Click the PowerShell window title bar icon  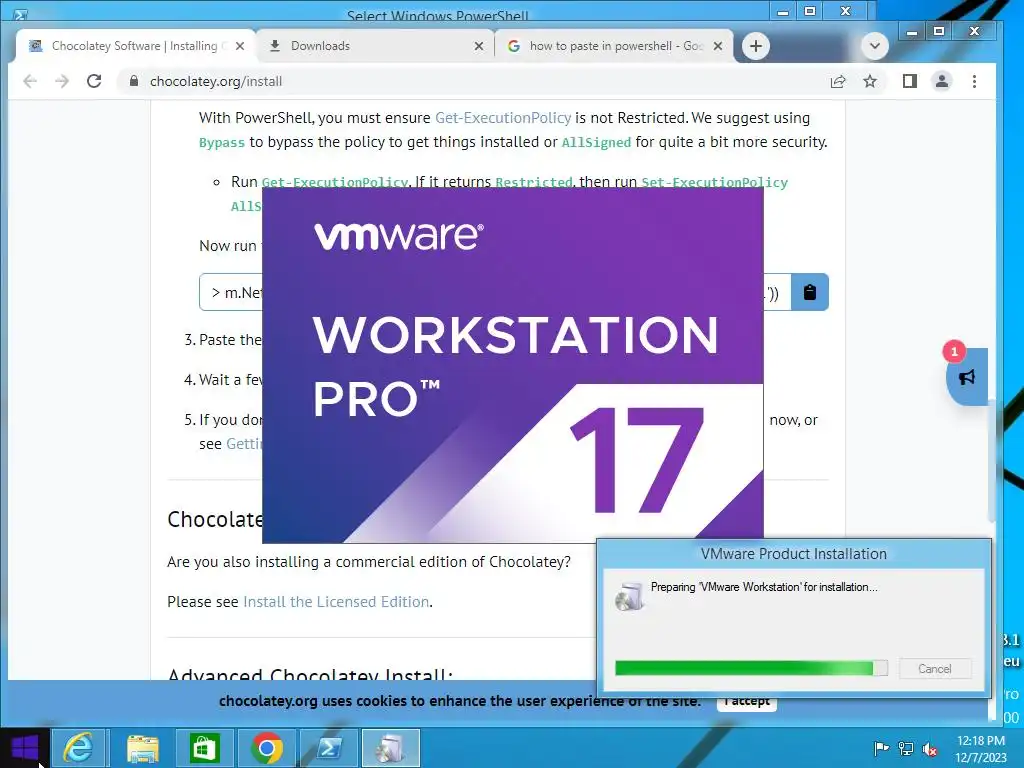pyautogui.click(x=20, y=14)
